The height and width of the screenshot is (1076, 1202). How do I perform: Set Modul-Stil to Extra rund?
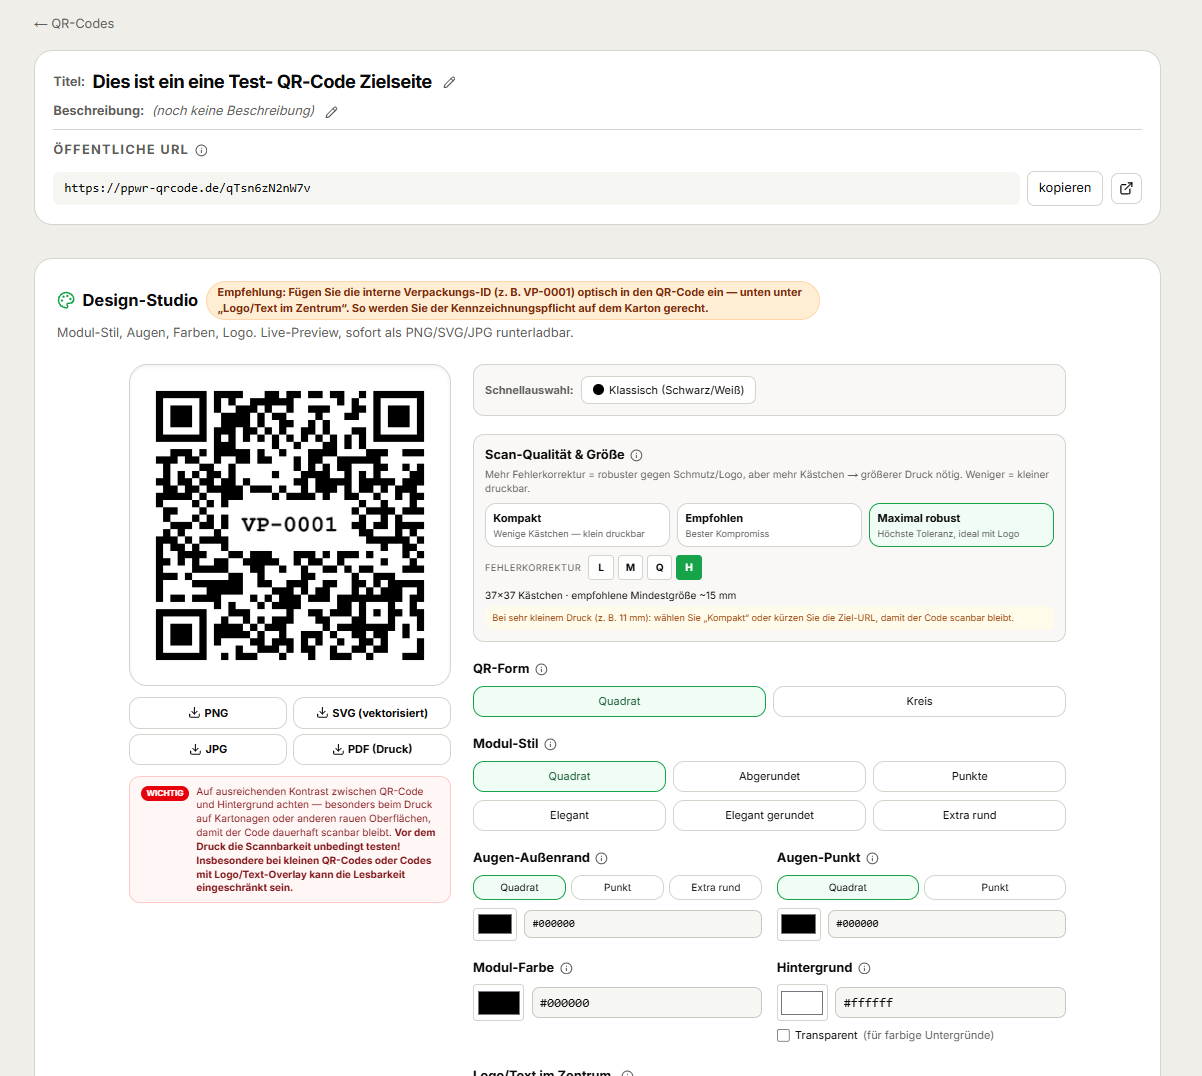click(969, 815)
